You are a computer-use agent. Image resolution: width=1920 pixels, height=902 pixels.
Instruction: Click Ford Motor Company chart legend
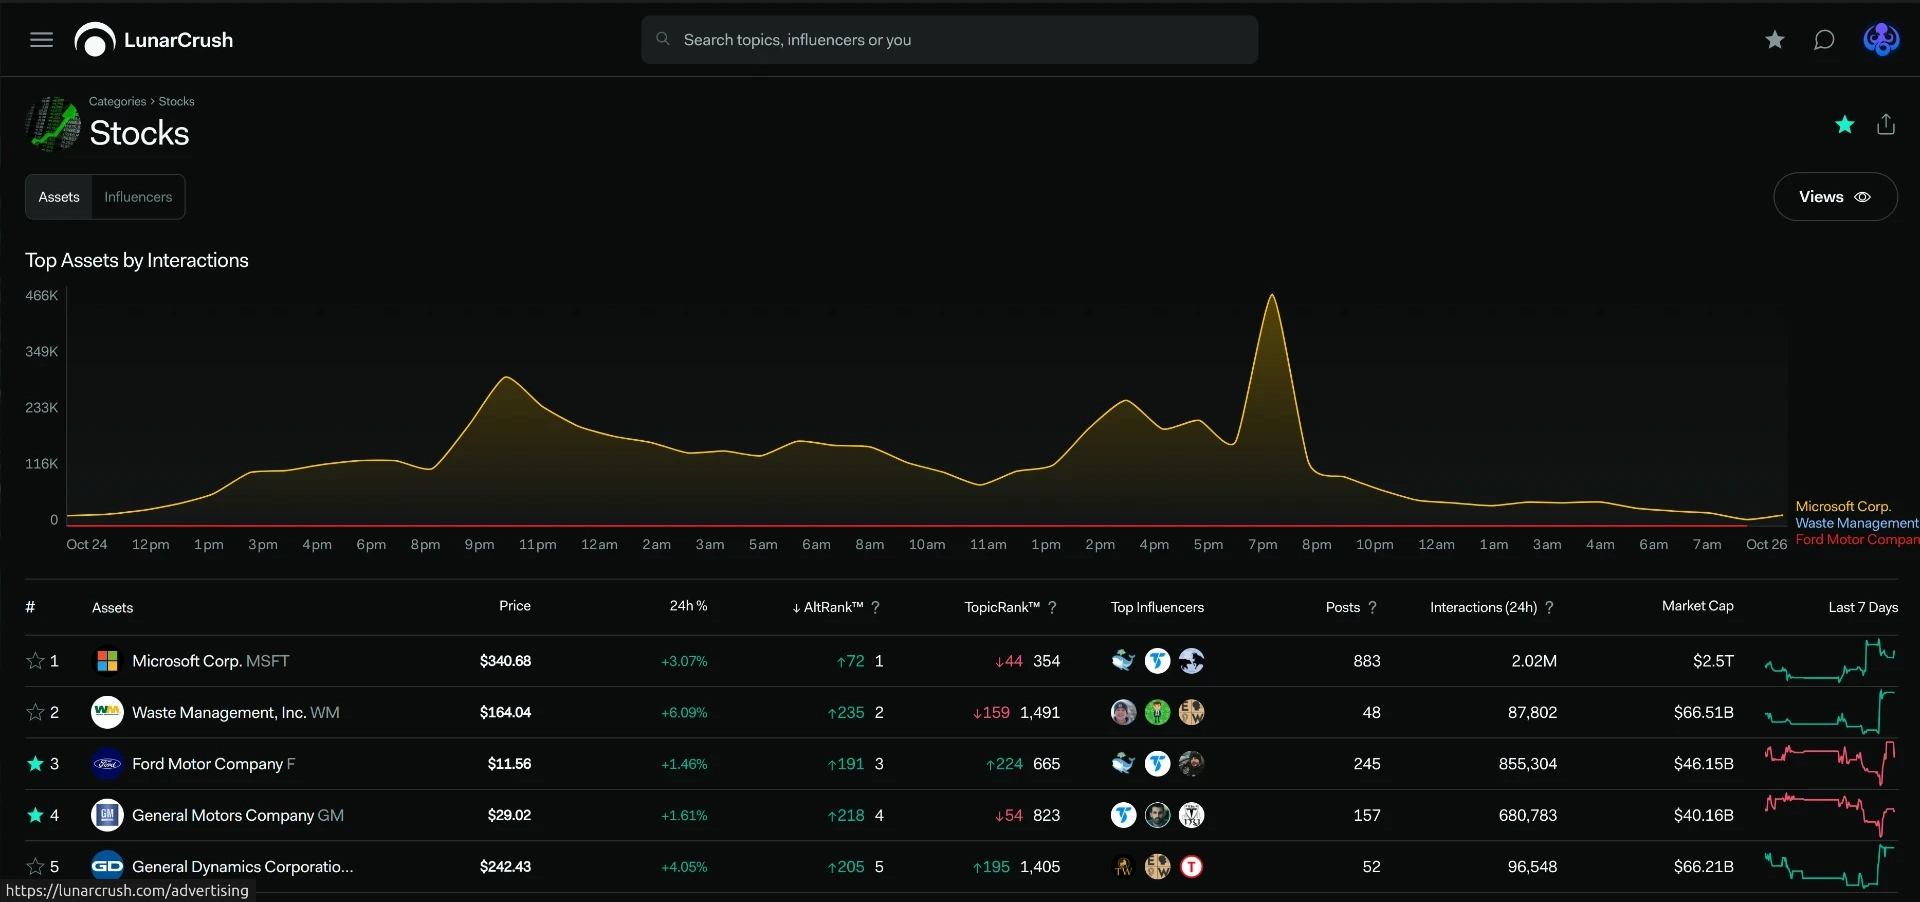click(1857, 540)
